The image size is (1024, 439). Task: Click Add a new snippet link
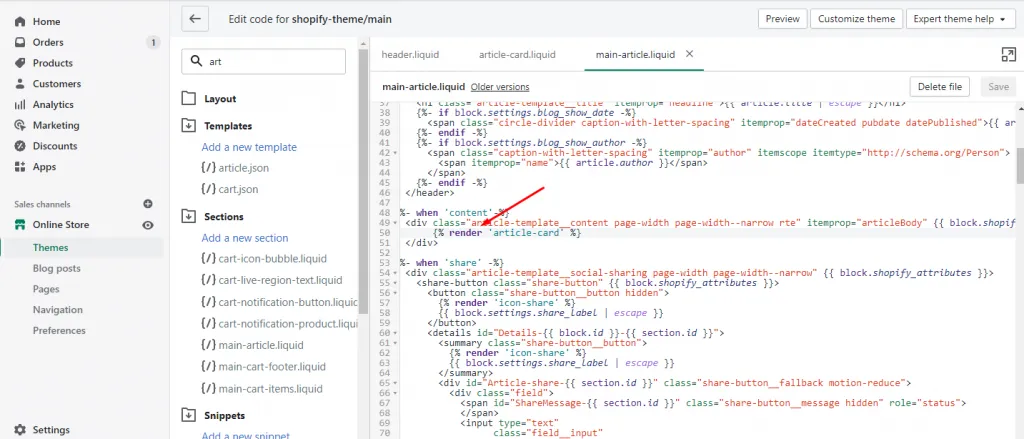click(x=246, y=435)
